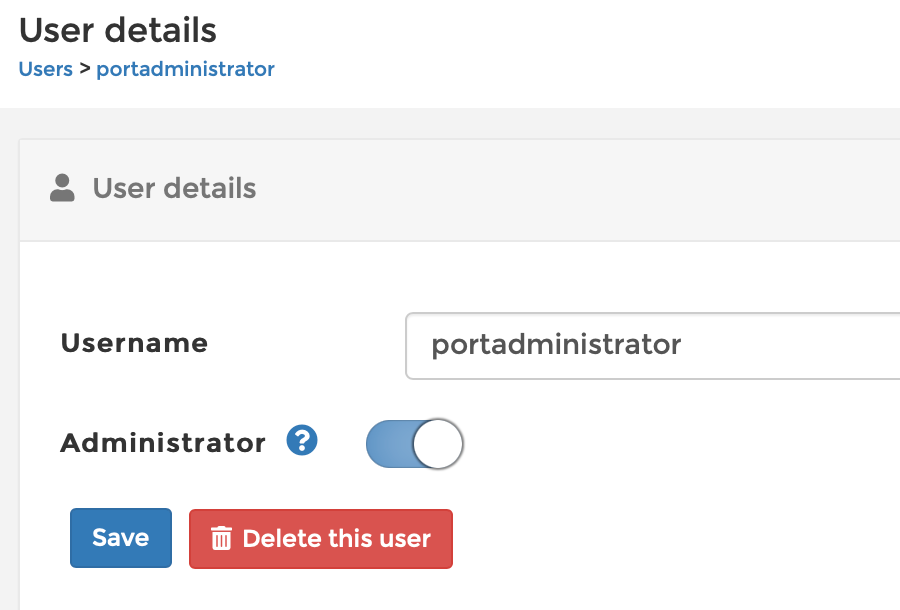Delete this user via the red button
900x610 pixels.
[321, 539]
